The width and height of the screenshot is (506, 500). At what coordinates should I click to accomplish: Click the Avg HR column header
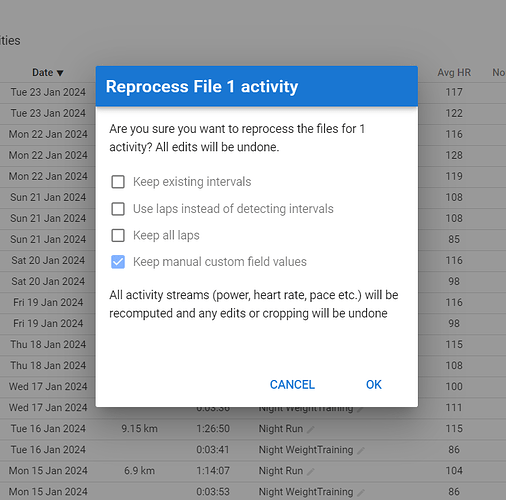454,73
